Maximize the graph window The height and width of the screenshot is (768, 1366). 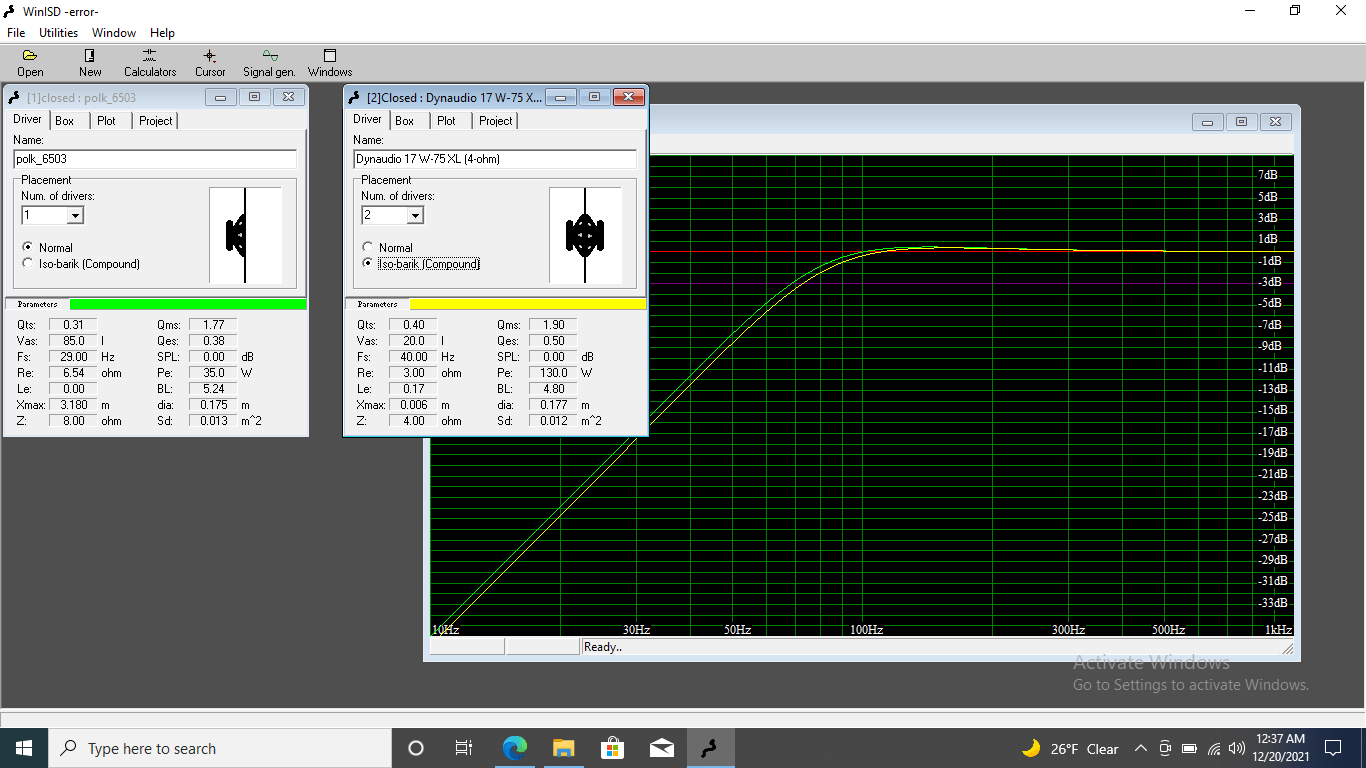click(1241, 121)
